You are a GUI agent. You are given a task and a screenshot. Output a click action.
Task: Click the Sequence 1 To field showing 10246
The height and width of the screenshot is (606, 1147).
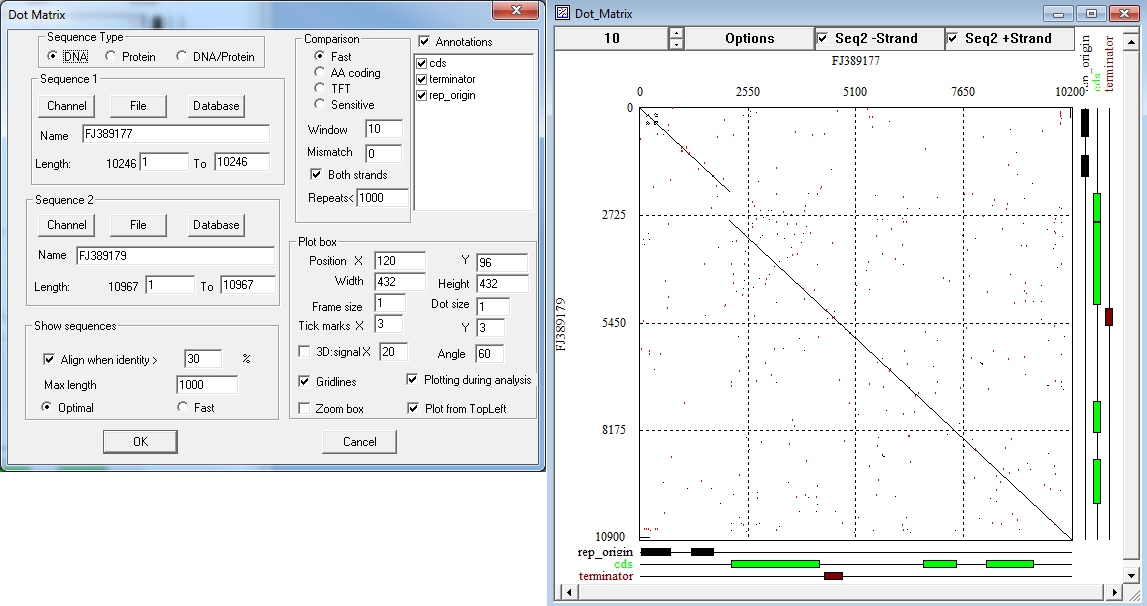pos(242,162)
